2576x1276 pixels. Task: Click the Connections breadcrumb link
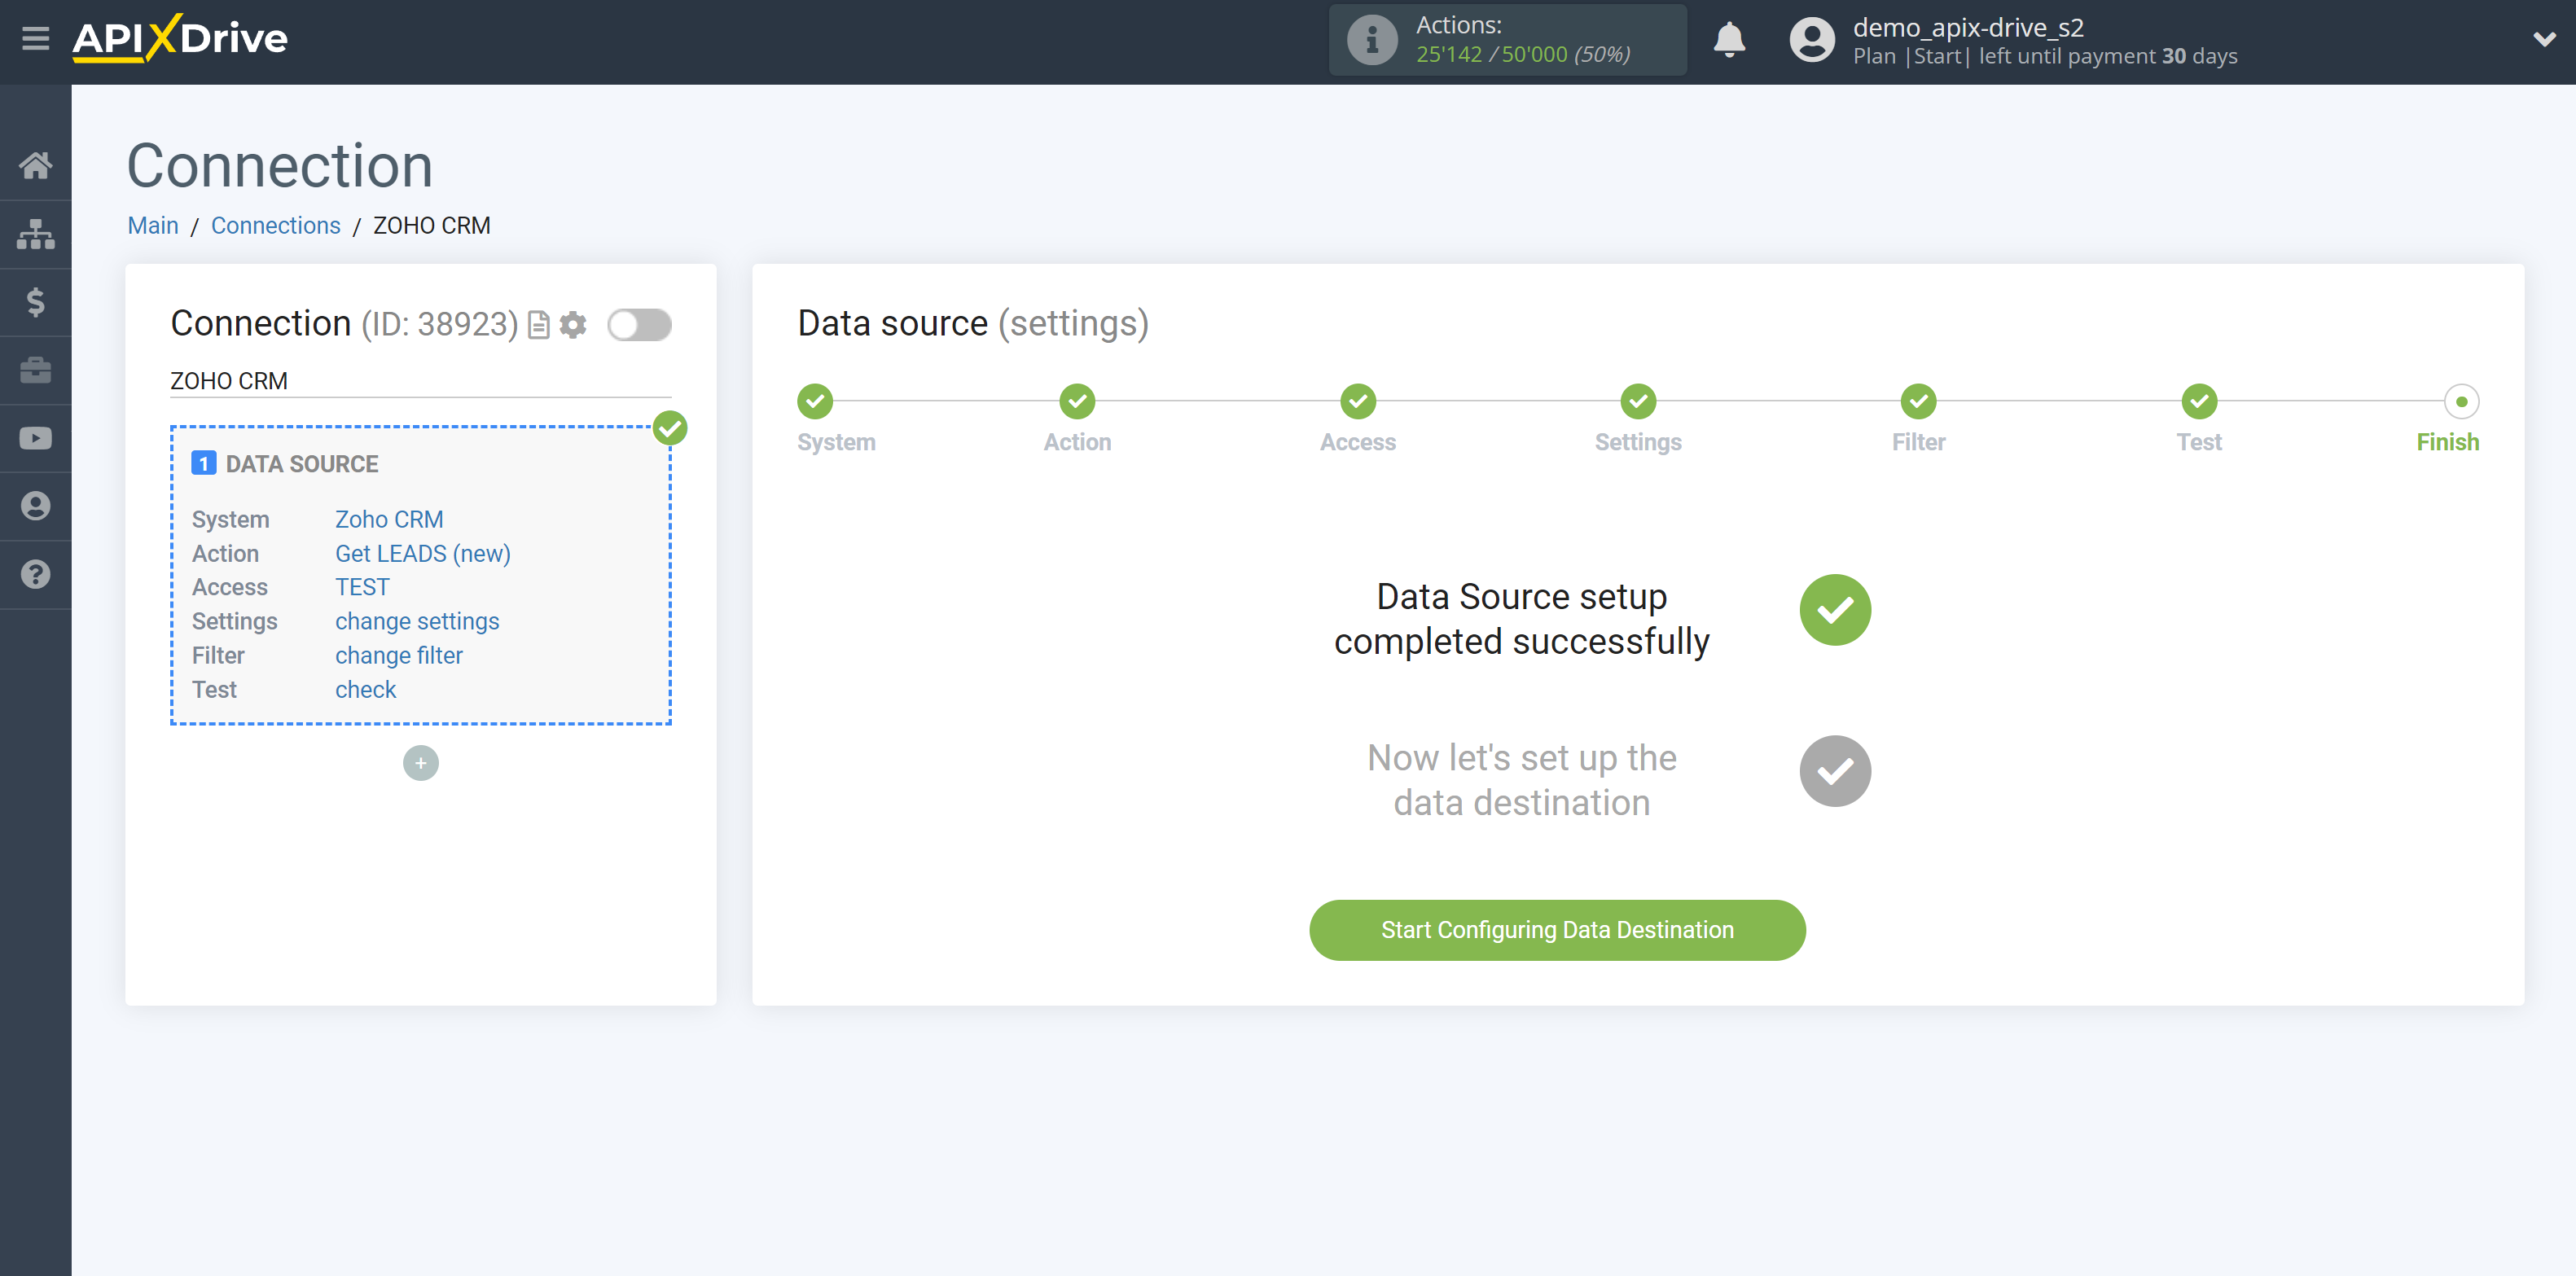coord(273,225)
